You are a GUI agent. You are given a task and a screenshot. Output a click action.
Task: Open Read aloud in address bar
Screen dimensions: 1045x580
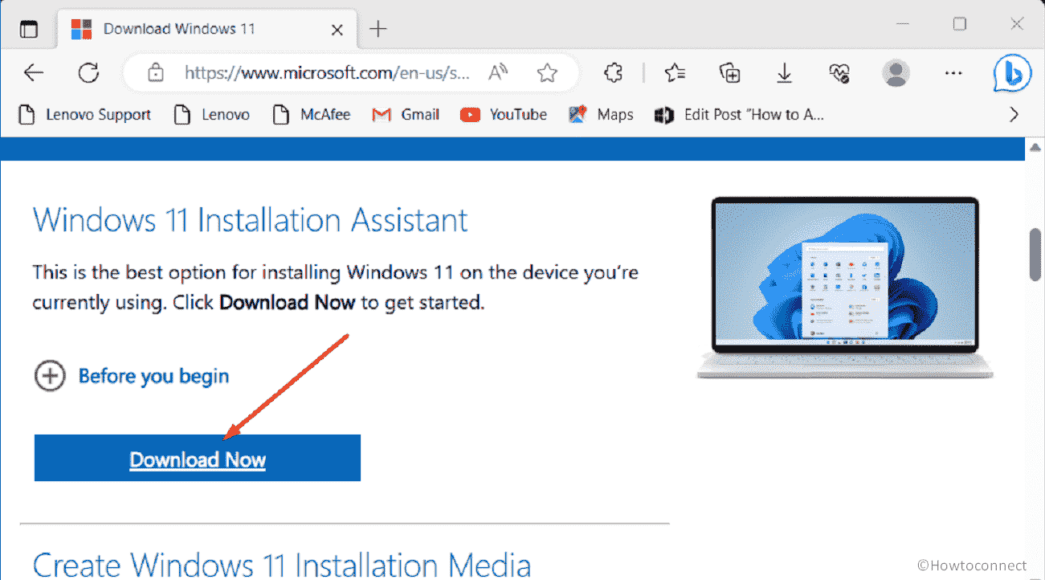498,72
